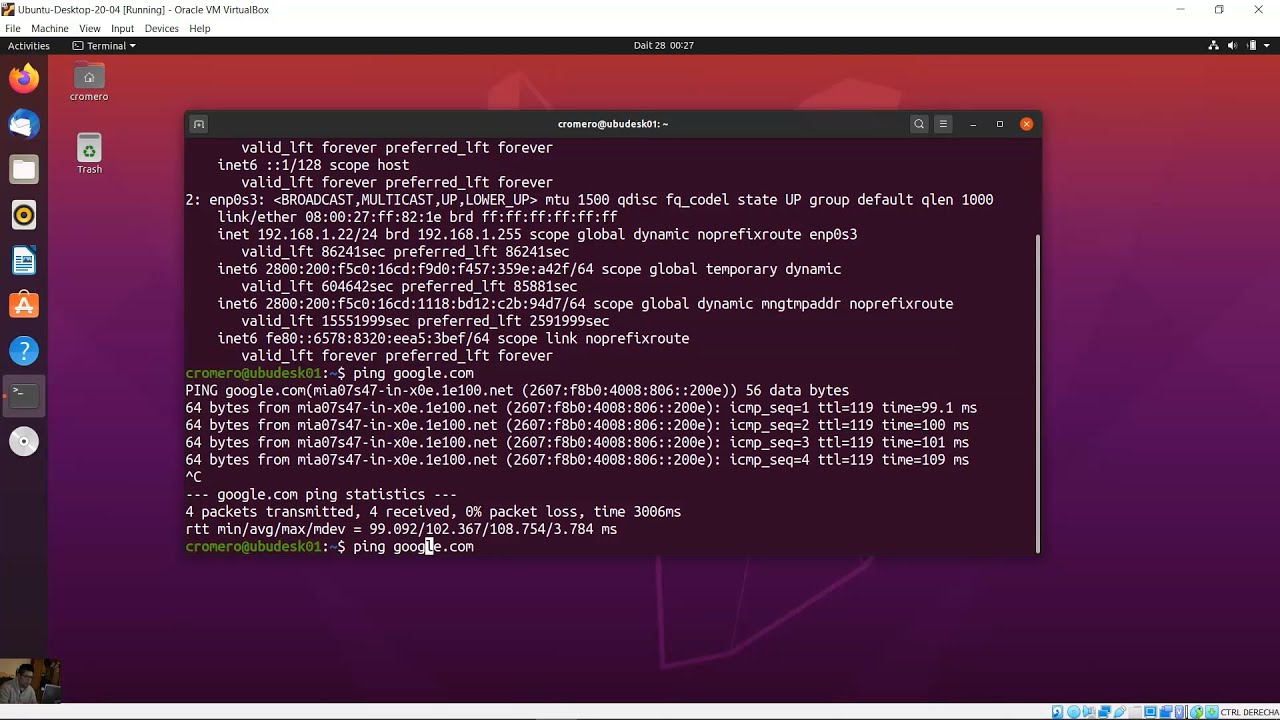Open the VirtualBox Help menu

click(x=200, y=28)
